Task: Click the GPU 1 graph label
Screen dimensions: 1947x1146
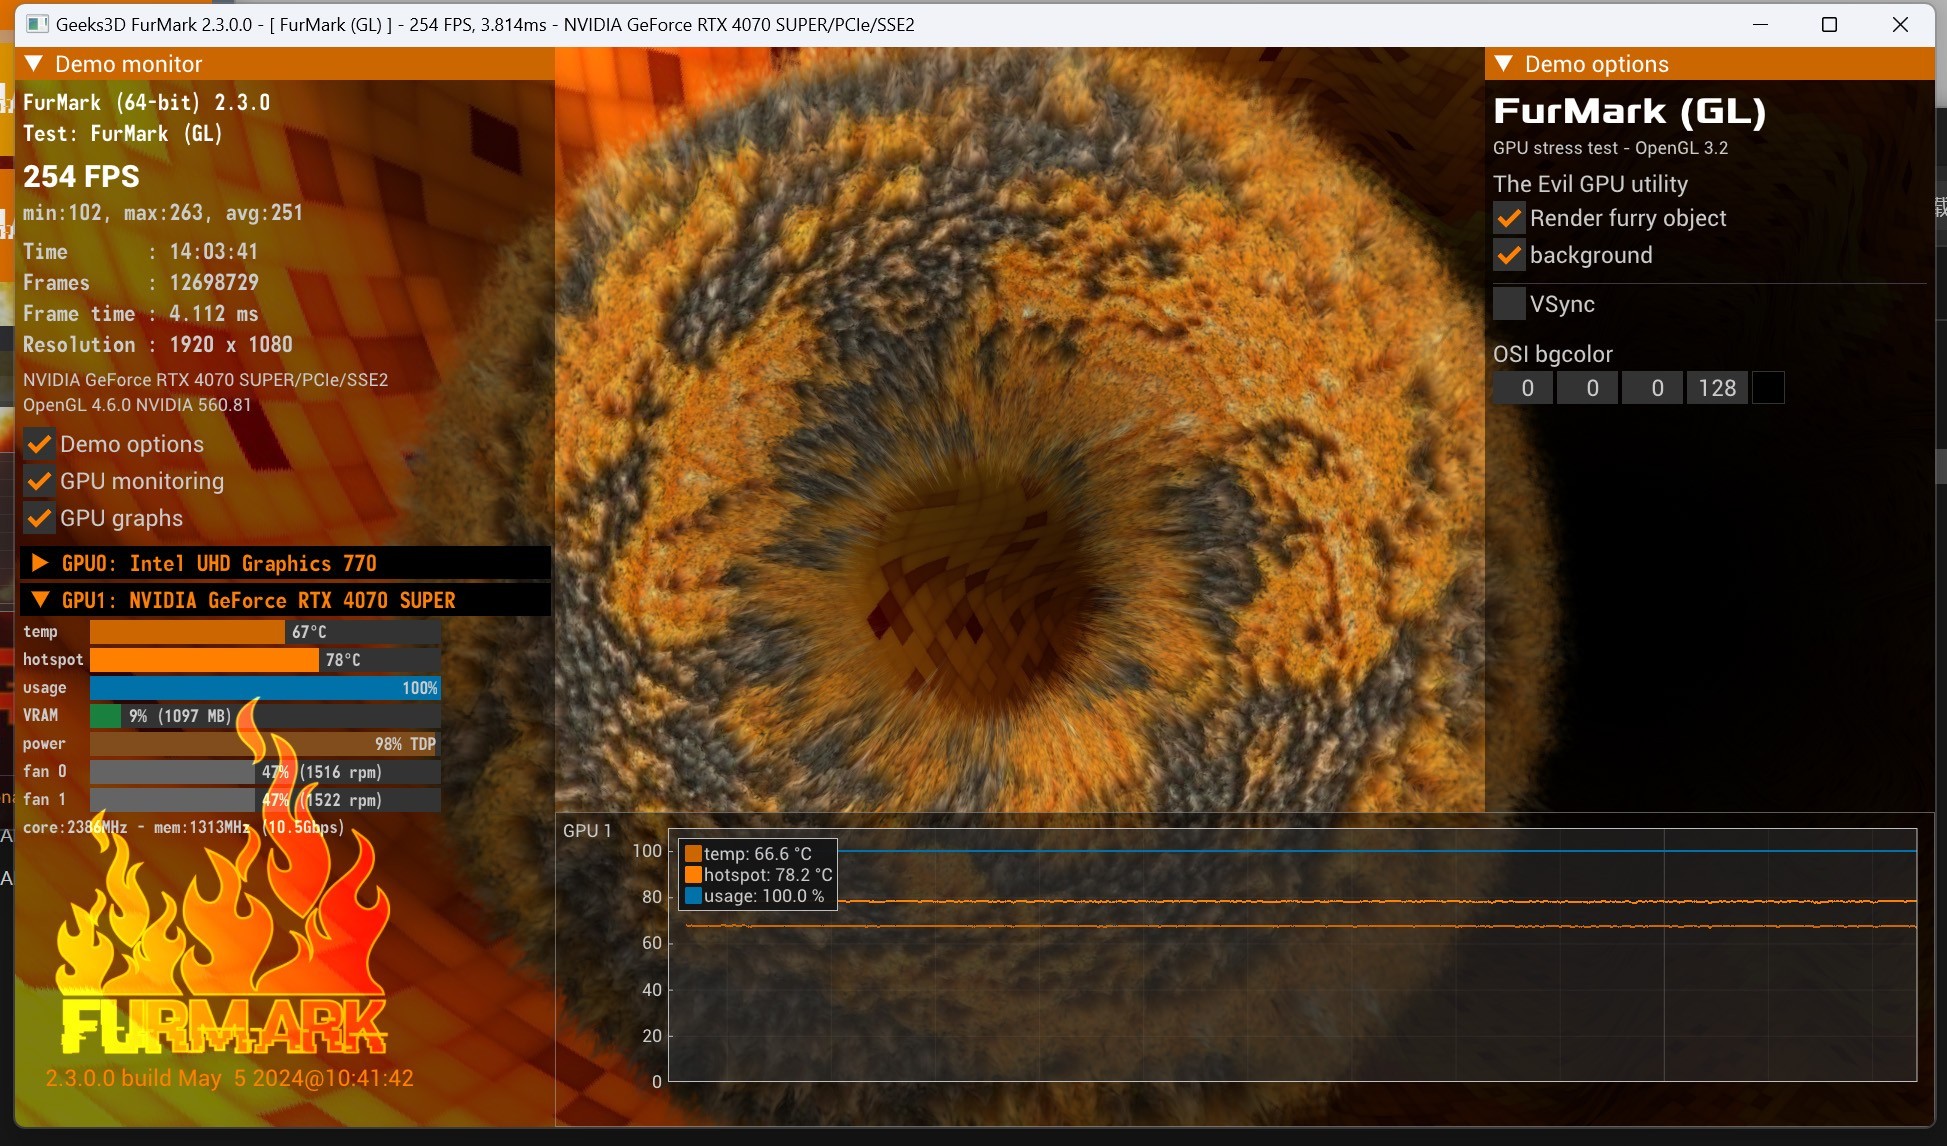Action: [x=587, y=831]
